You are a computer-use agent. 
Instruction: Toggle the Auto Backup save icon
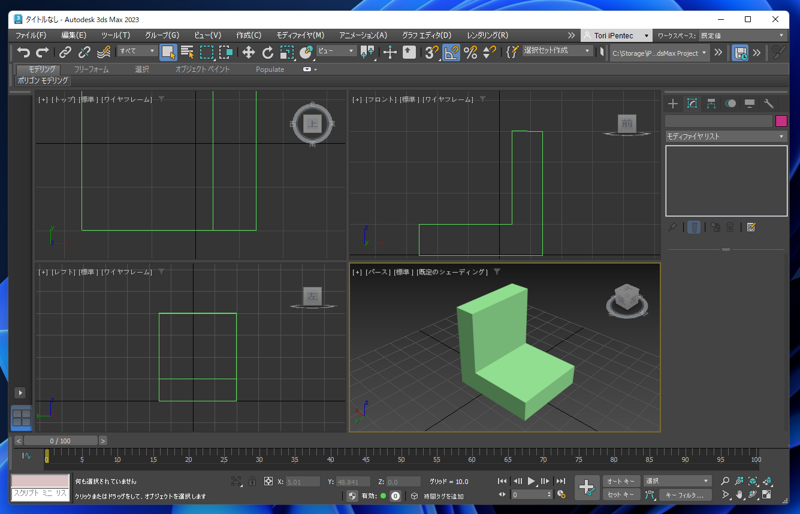click(x=740, y=52)
